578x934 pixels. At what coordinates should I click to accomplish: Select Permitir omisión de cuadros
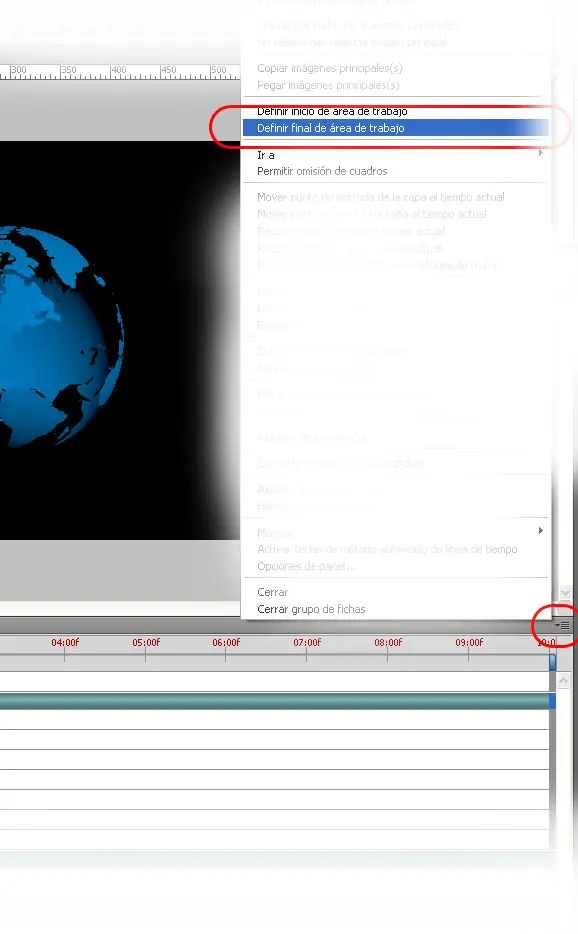[322, 171]
